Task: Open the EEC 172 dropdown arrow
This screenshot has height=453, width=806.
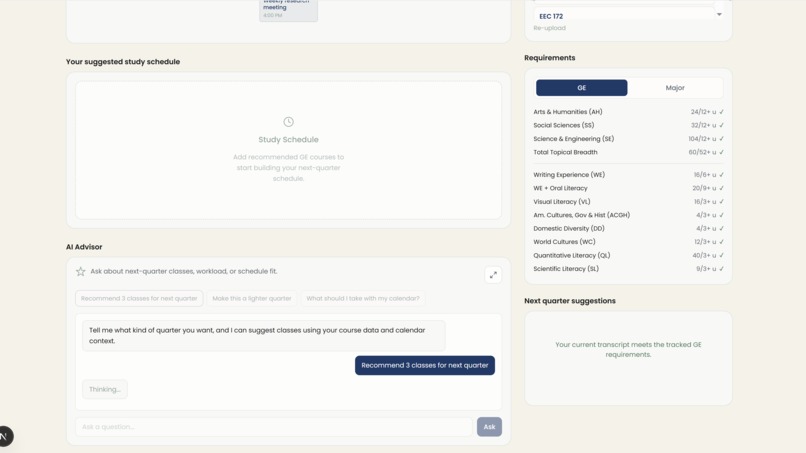Action: click(x=719, y=14)
